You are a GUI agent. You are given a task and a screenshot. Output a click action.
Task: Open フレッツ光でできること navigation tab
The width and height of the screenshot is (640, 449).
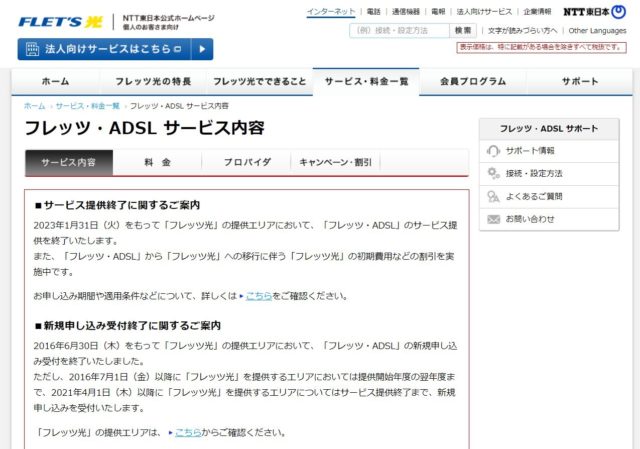point(260,82)
